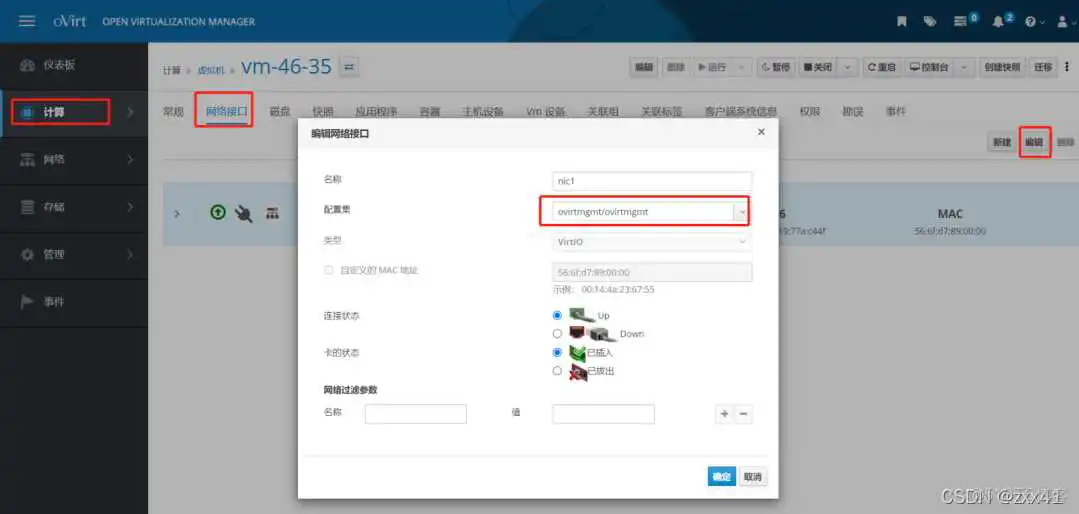
Task: Switch to the 磁盘 tab
Action: coord(280,111)
